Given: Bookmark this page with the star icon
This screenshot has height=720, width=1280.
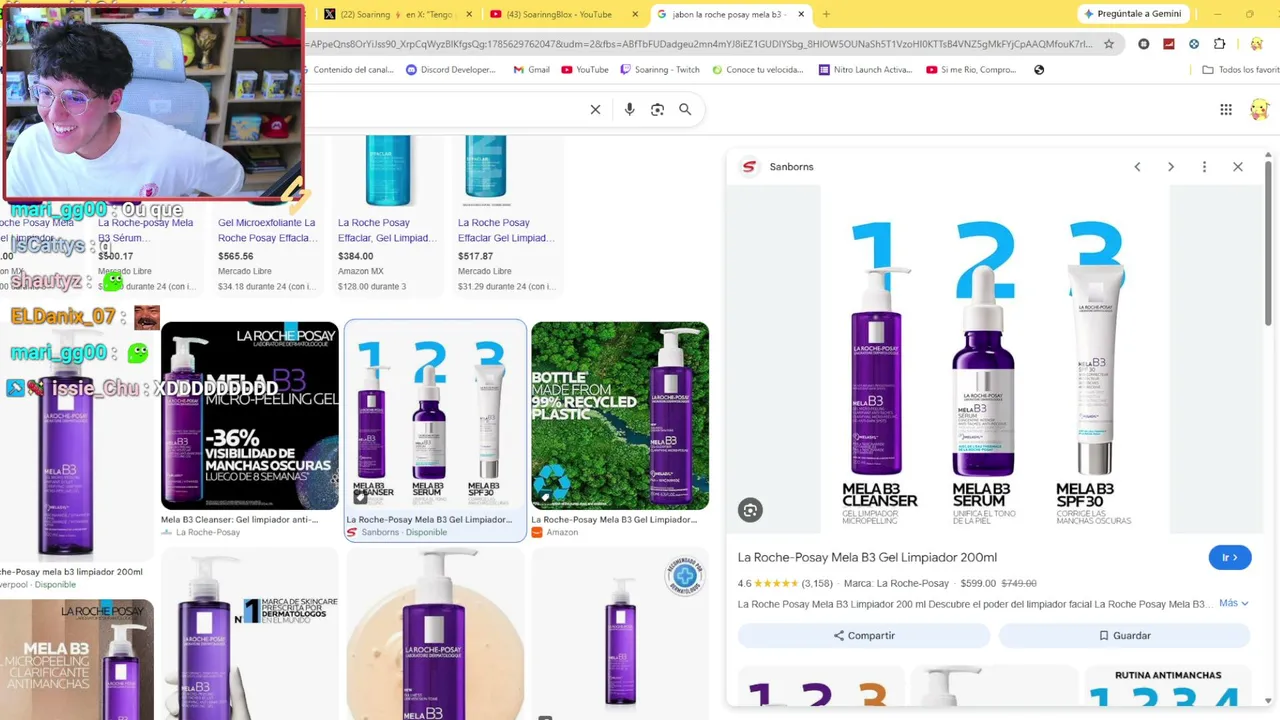Looking at the screenshot, I should (1108, 44).
